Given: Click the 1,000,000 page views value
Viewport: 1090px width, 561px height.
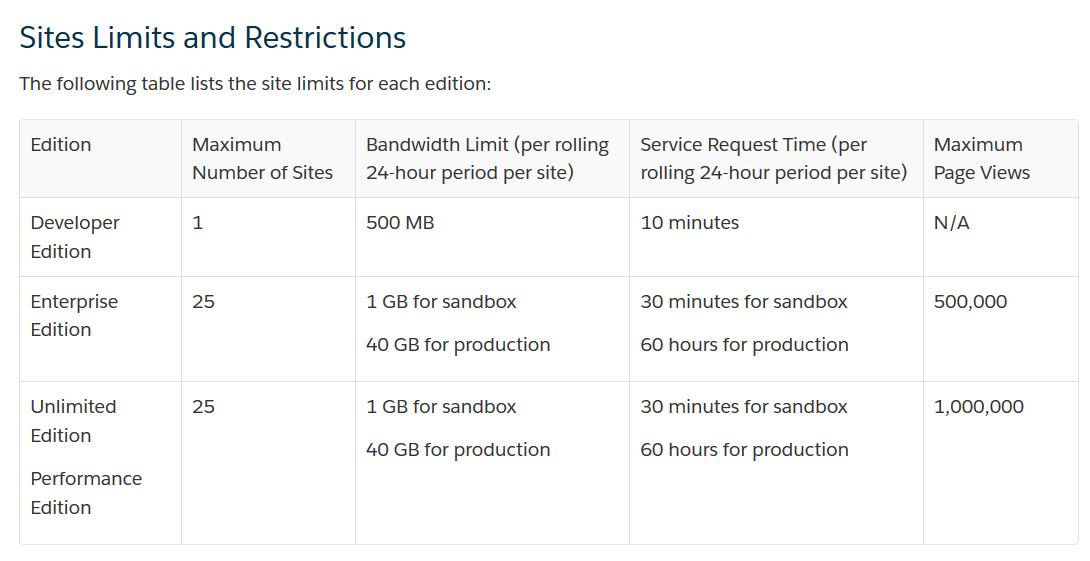Looking at the screenshot, I should [978, 407].
